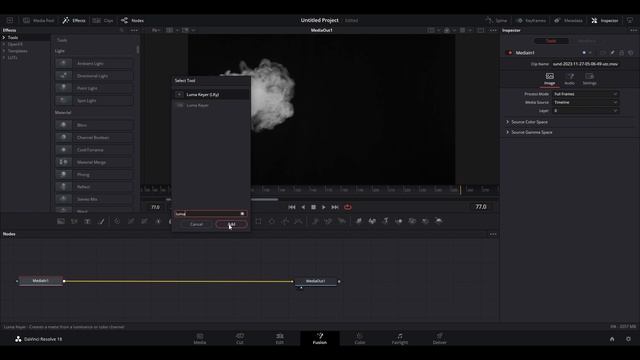Clear the search text in Select Tool dialog
Viewport: 640px width, 360px height.
tap(242, 213)
